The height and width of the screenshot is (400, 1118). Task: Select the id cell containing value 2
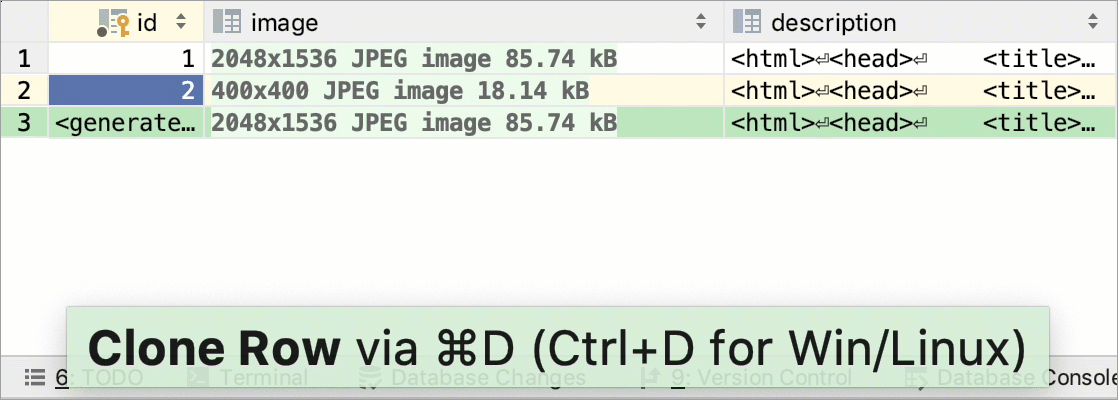click(126, 91)
